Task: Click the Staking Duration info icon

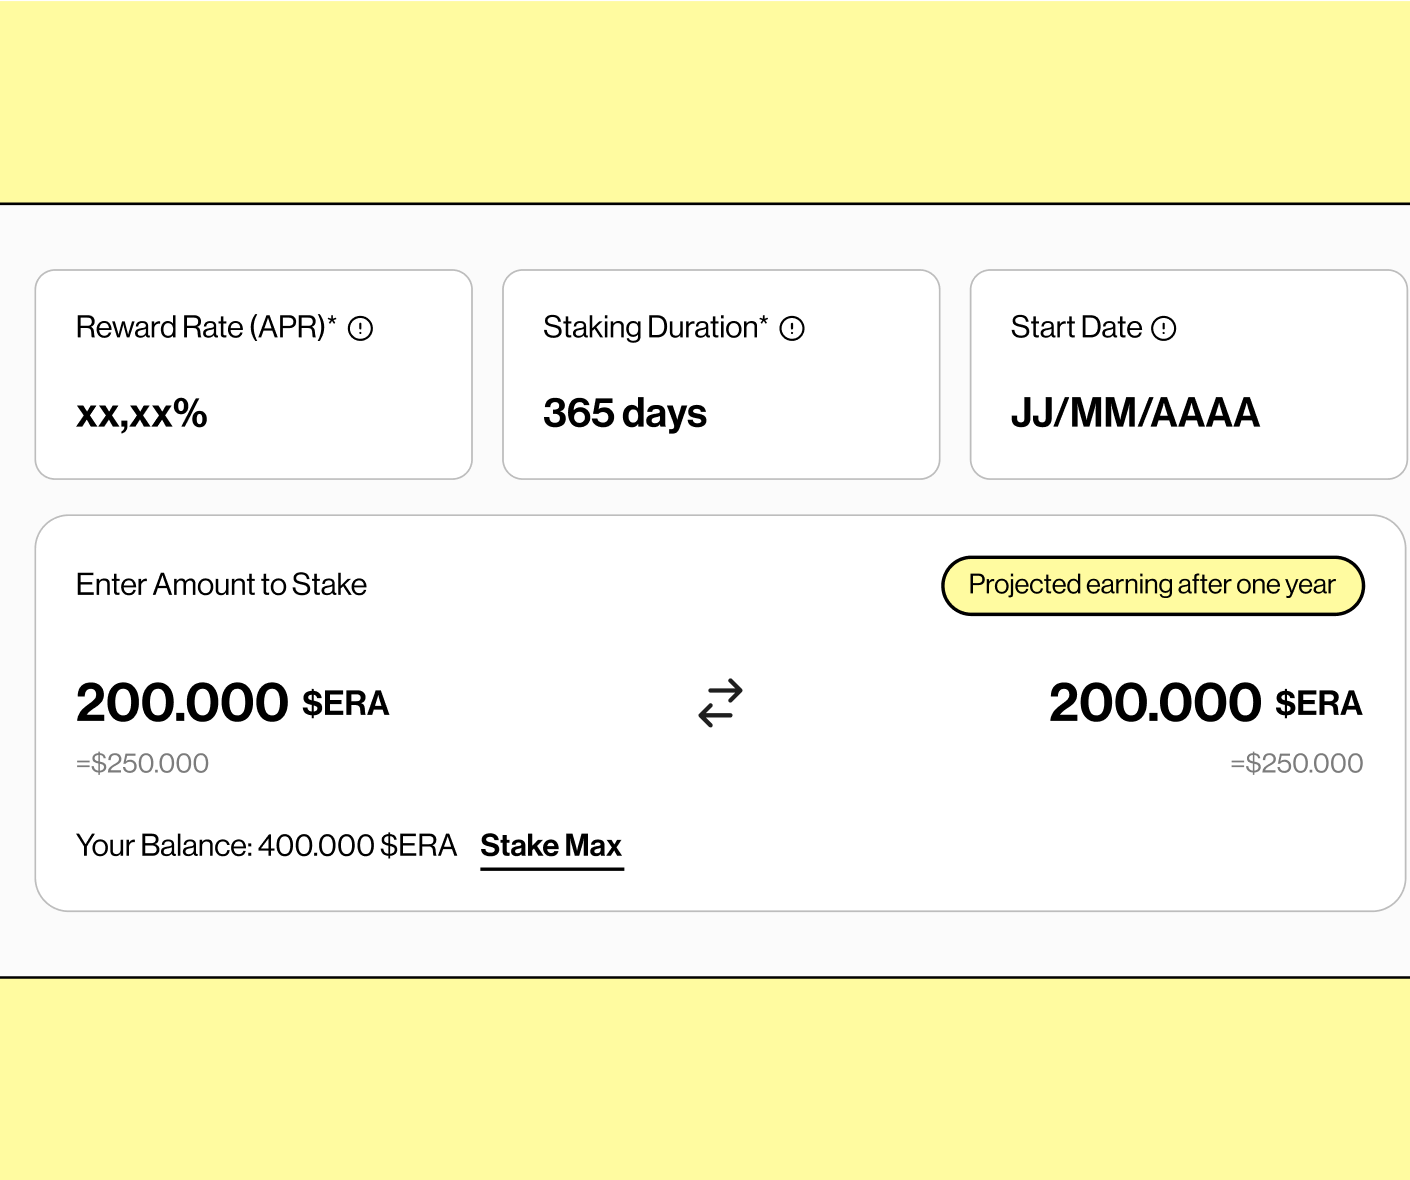Action: pyautogui.click(x=792, y=329)
